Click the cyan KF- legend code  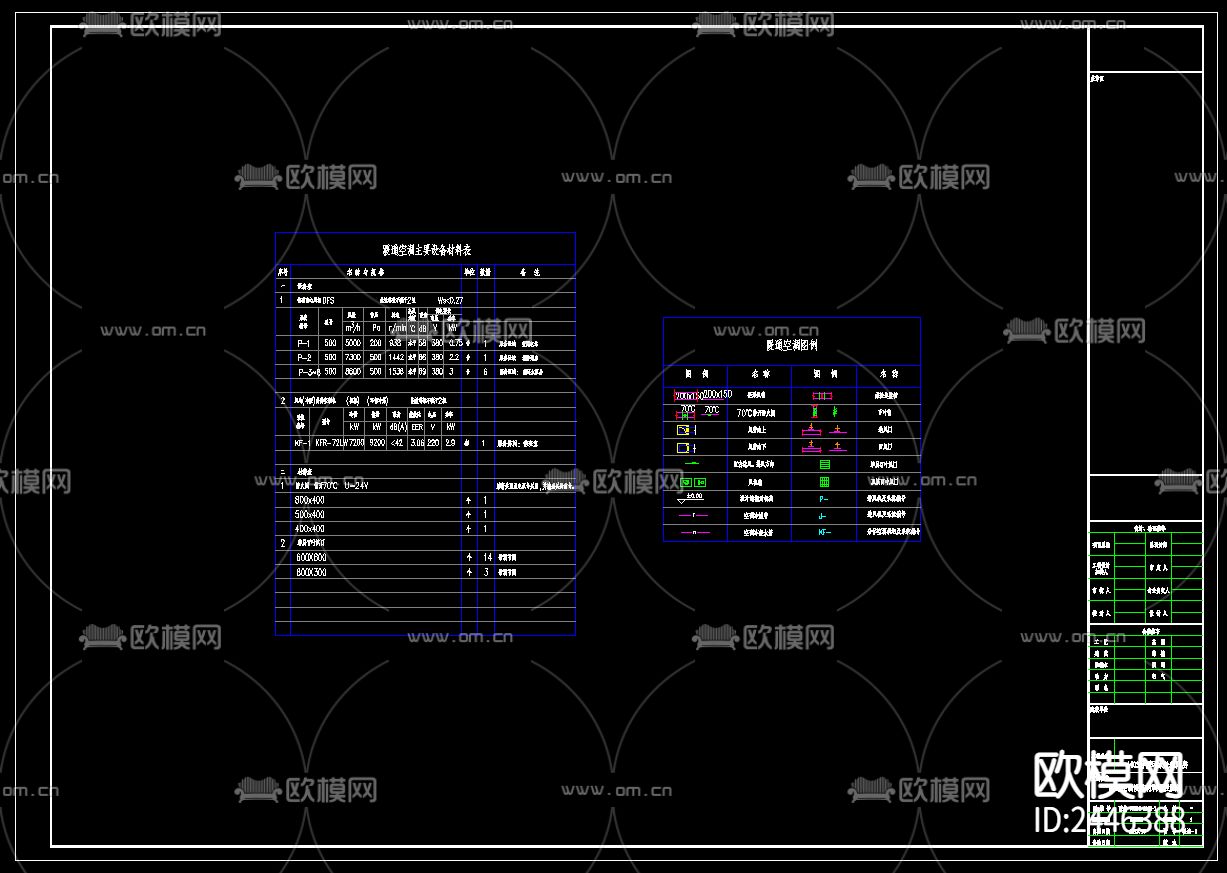pos(825,533)
